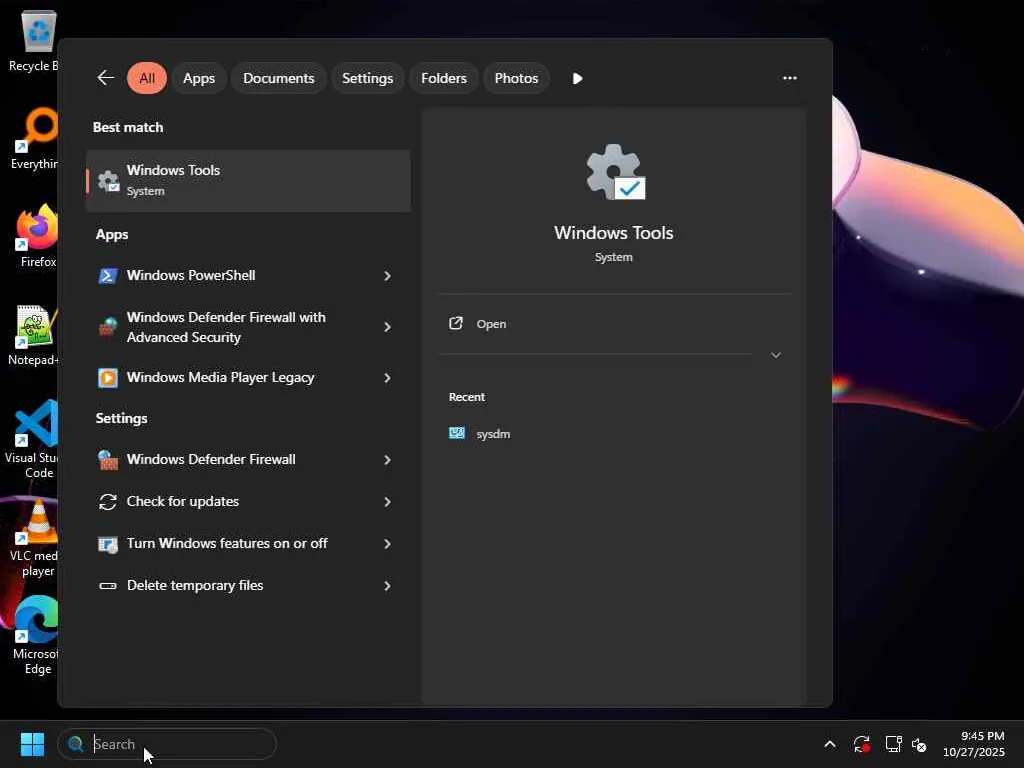Screen dimensions: 1024x768
Task: Click the network display tray icon
Action: click(x=893, y=744)
